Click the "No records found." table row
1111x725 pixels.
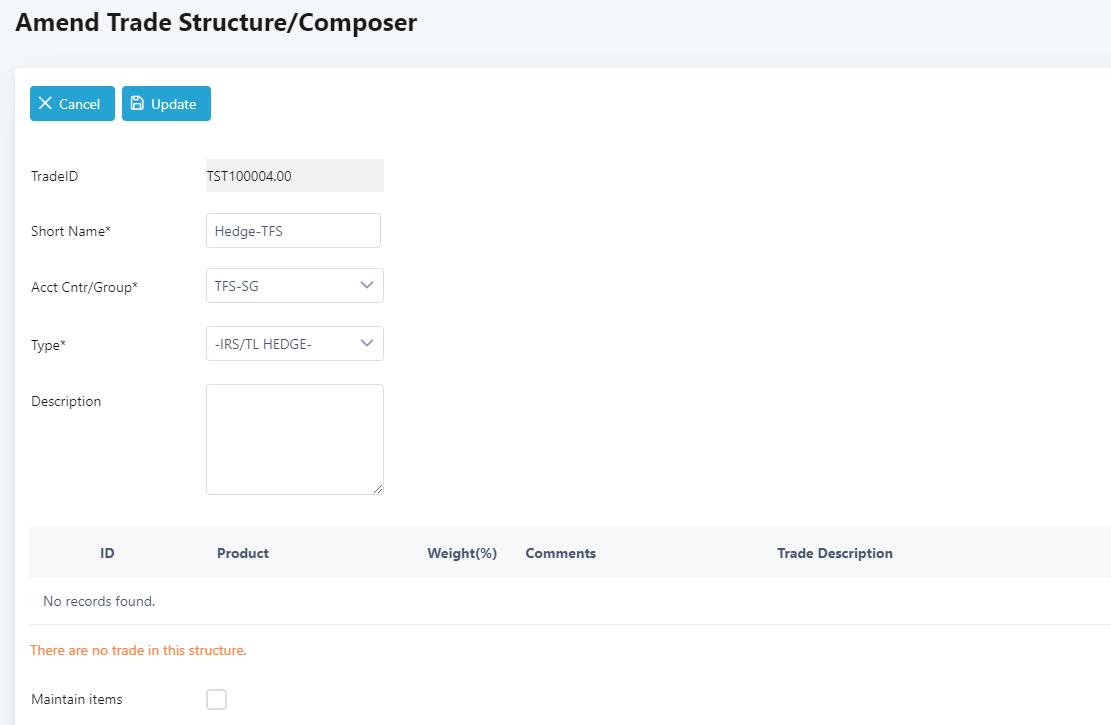(x=99, y=601)
